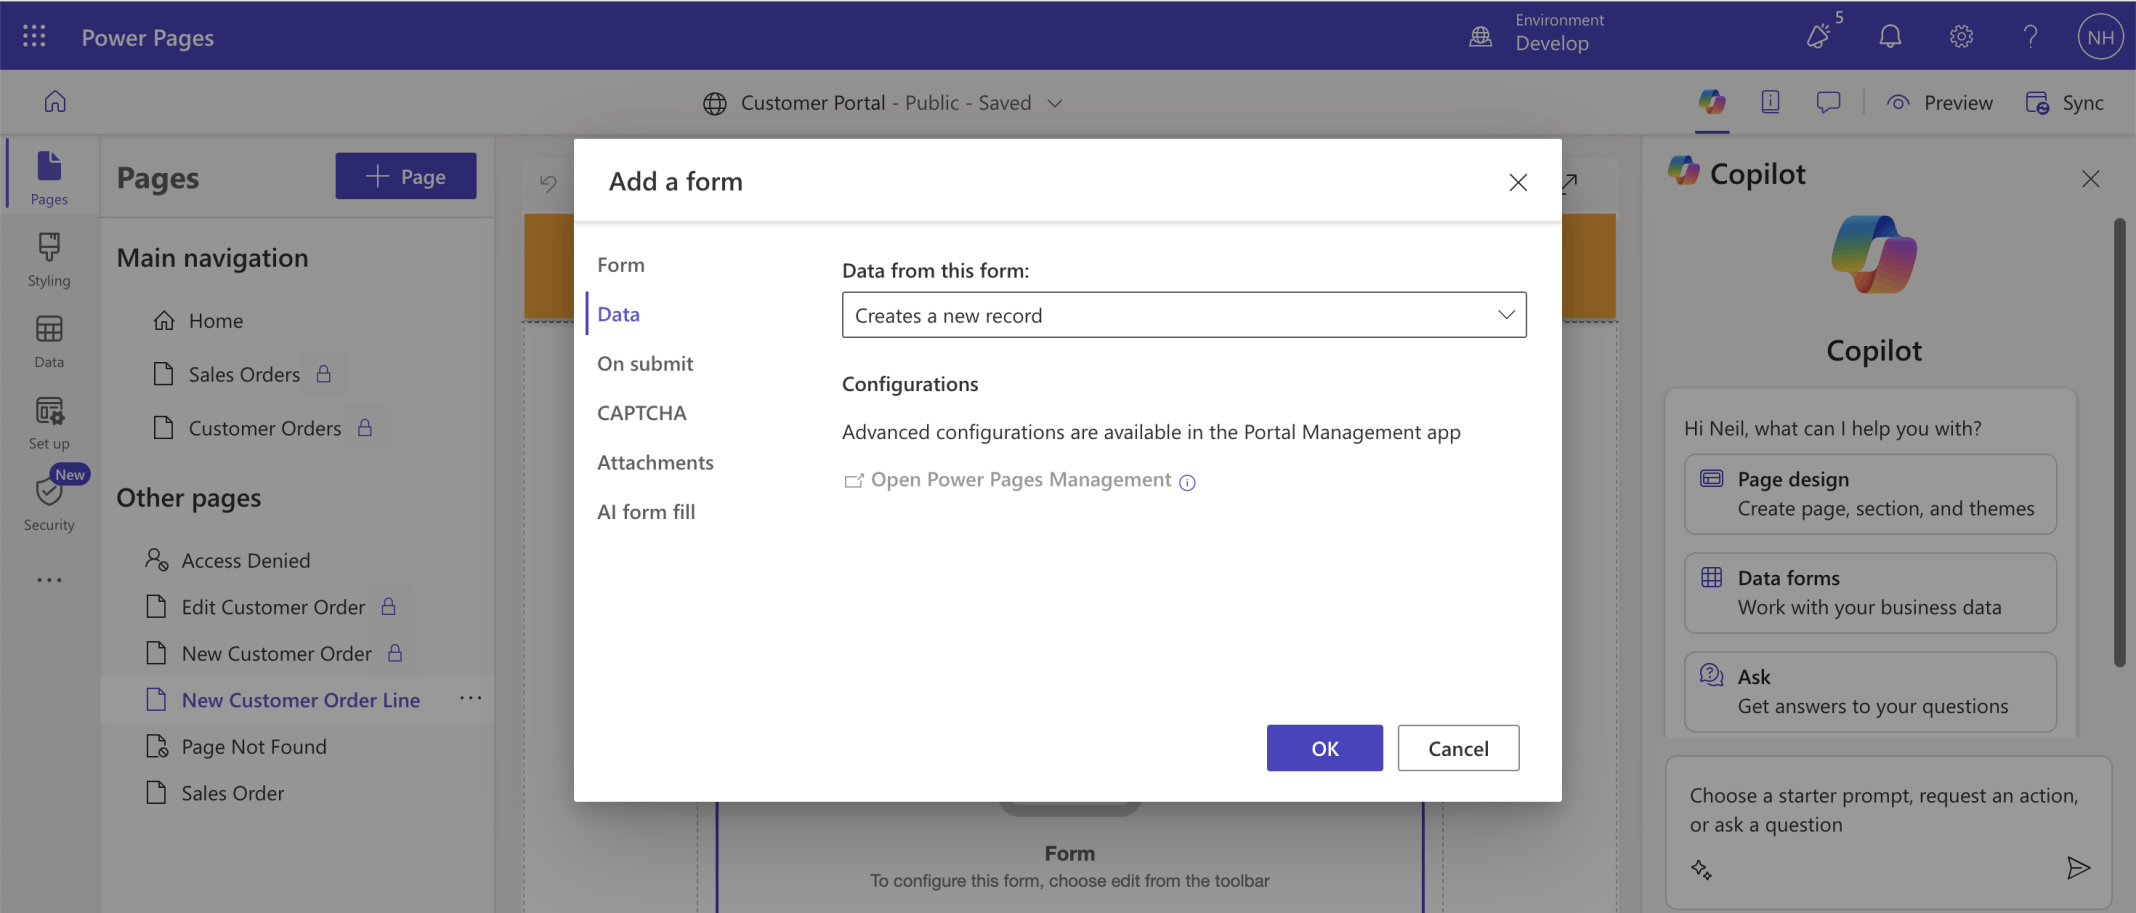
Task: Open the settings gear icon
Action: pos(1960,37)
